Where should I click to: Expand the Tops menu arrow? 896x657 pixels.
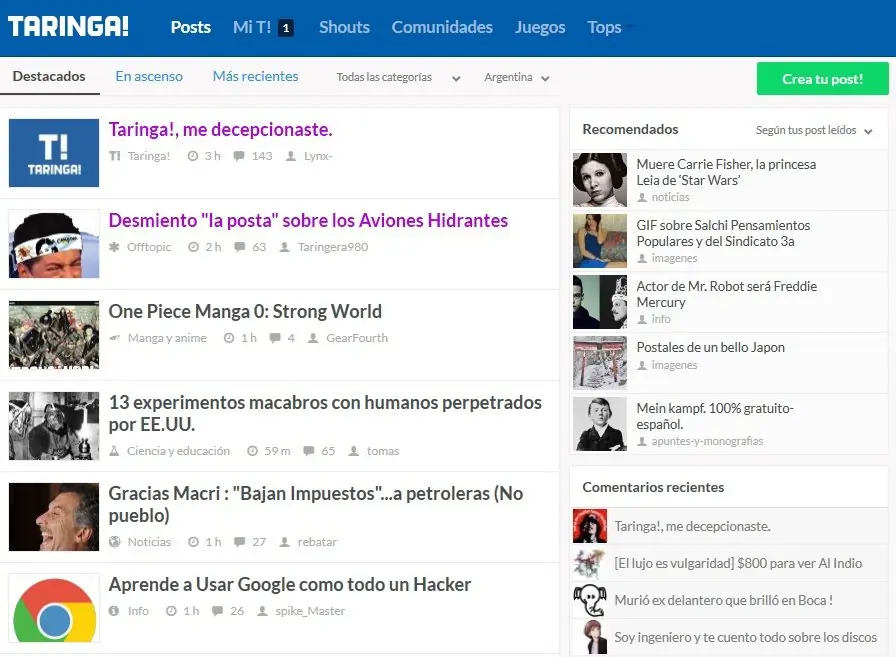click(629, 27)
